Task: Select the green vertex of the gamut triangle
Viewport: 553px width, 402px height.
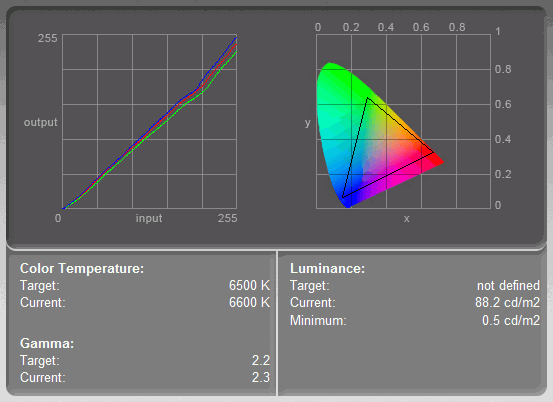Action: [367, 98]
